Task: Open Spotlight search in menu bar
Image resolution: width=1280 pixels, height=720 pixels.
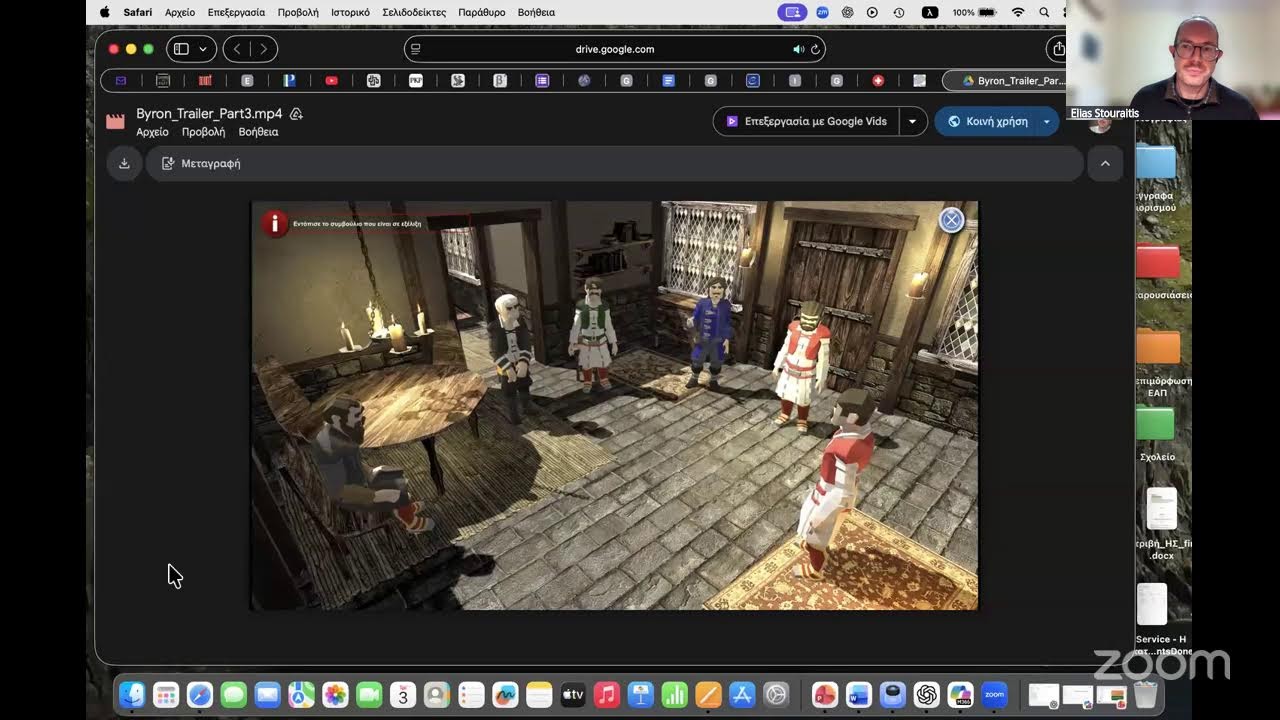Action: [1044, 12]
